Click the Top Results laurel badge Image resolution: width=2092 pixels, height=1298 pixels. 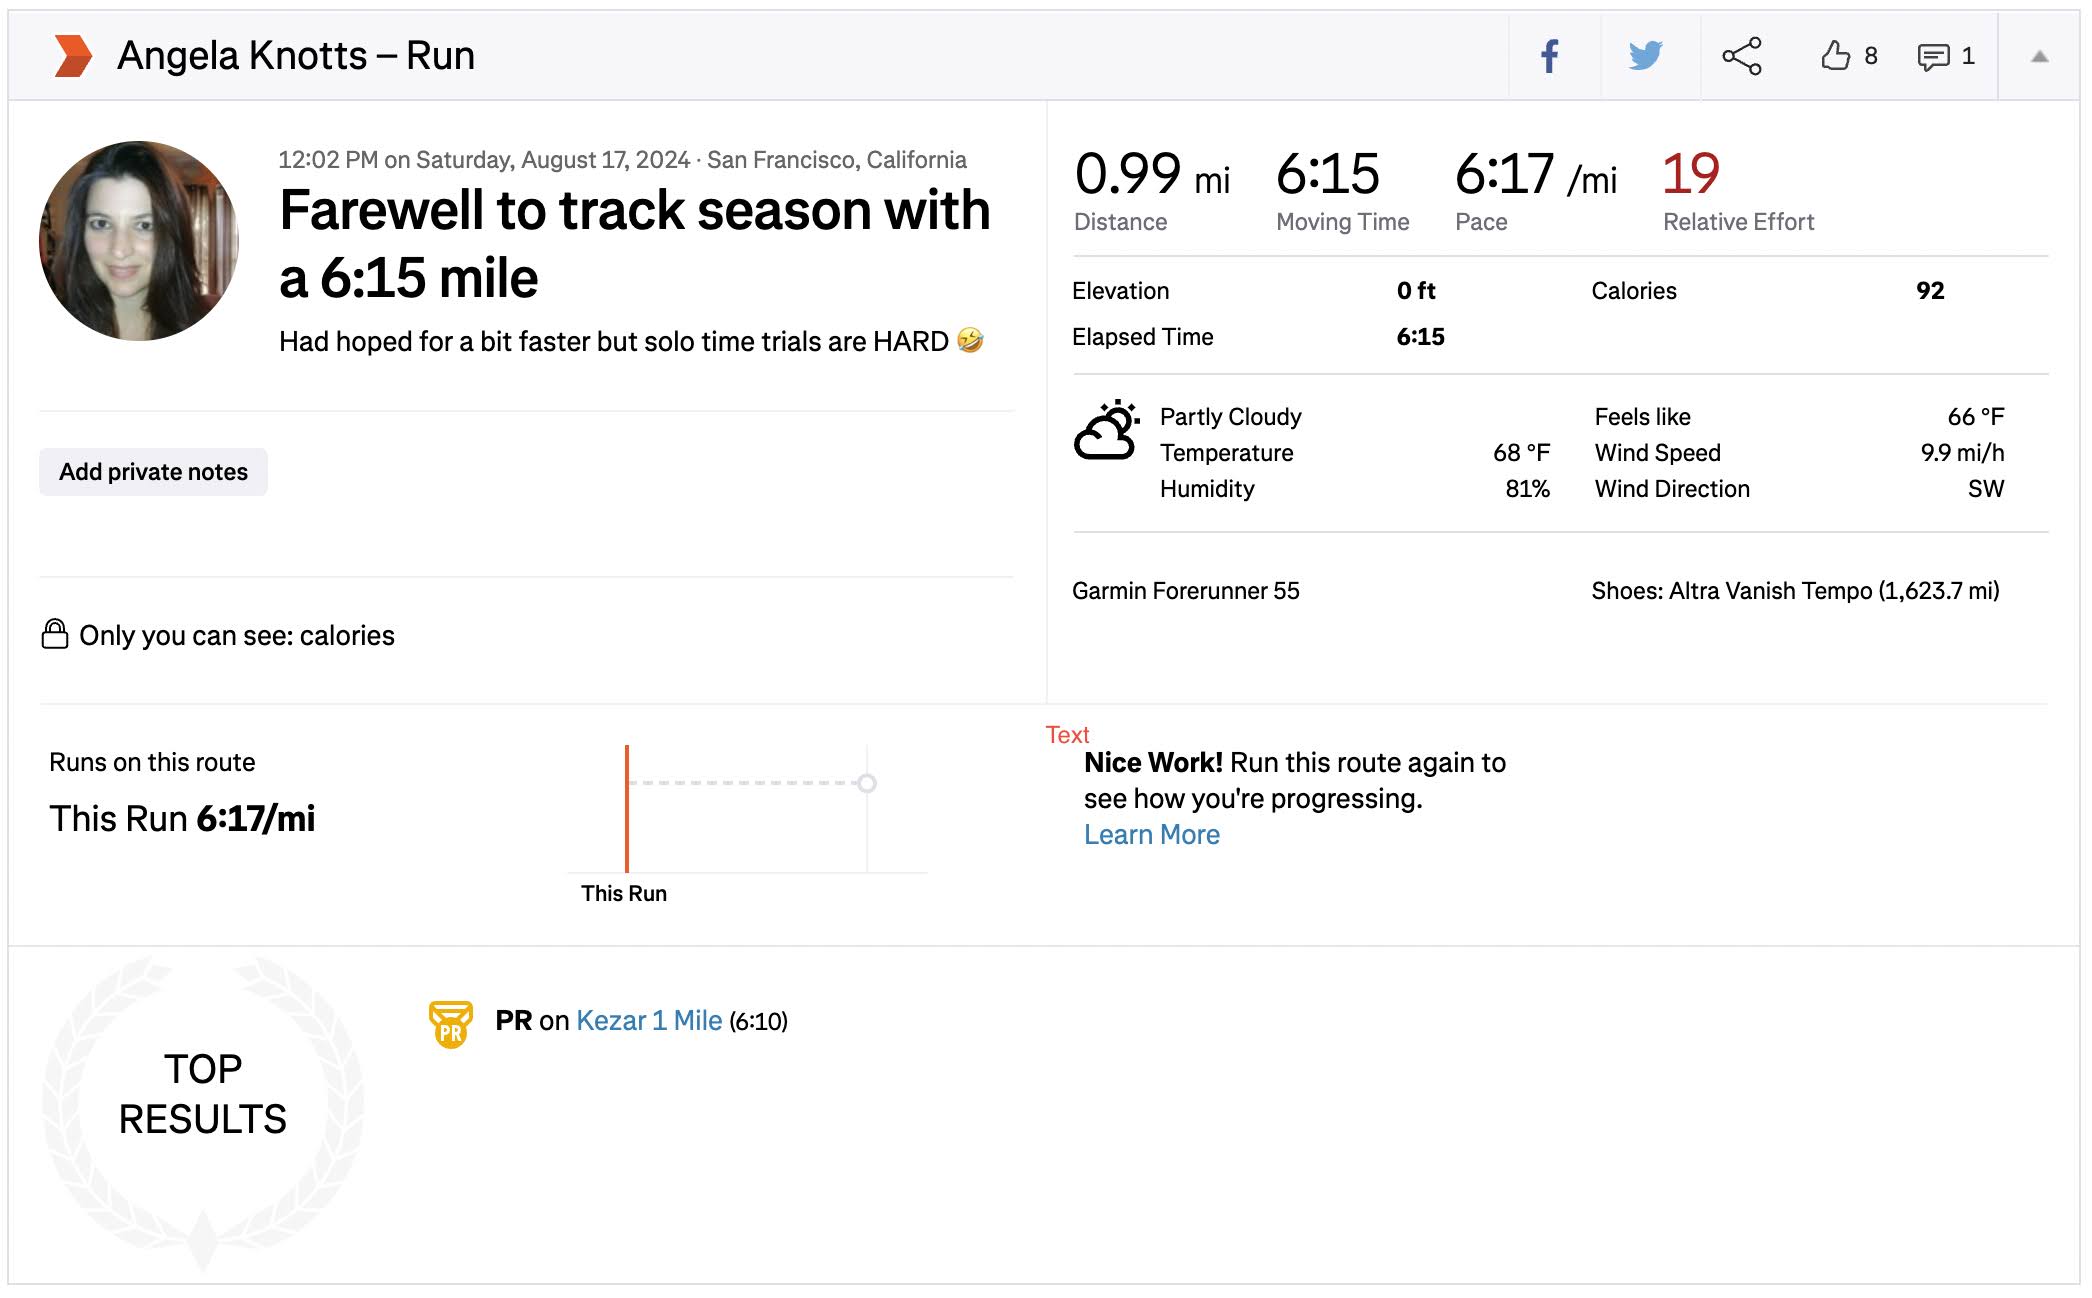203,1093
